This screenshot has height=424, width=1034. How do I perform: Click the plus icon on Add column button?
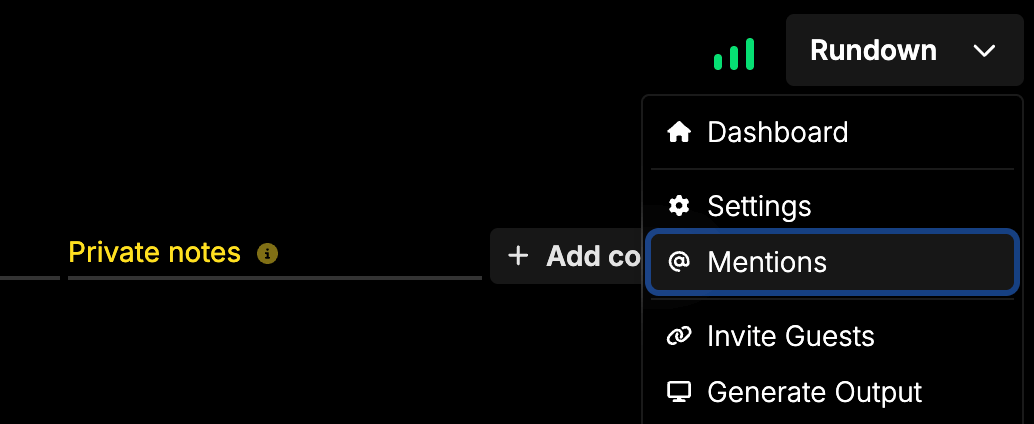(x=517, y=256)
